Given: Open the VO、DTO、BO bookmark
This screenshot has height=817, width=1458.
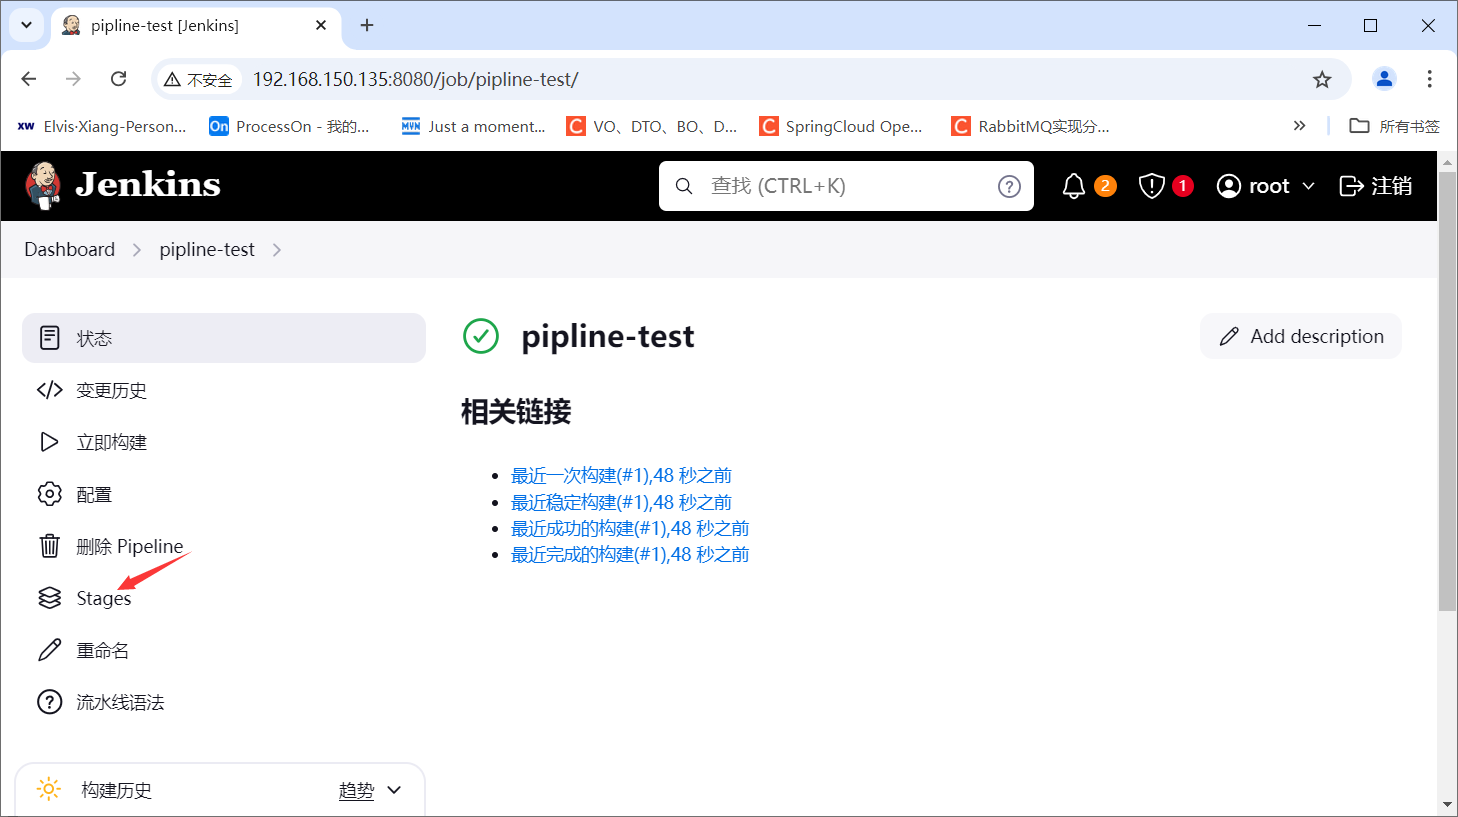Looking at the screenshot, I should tap(652, 126).
